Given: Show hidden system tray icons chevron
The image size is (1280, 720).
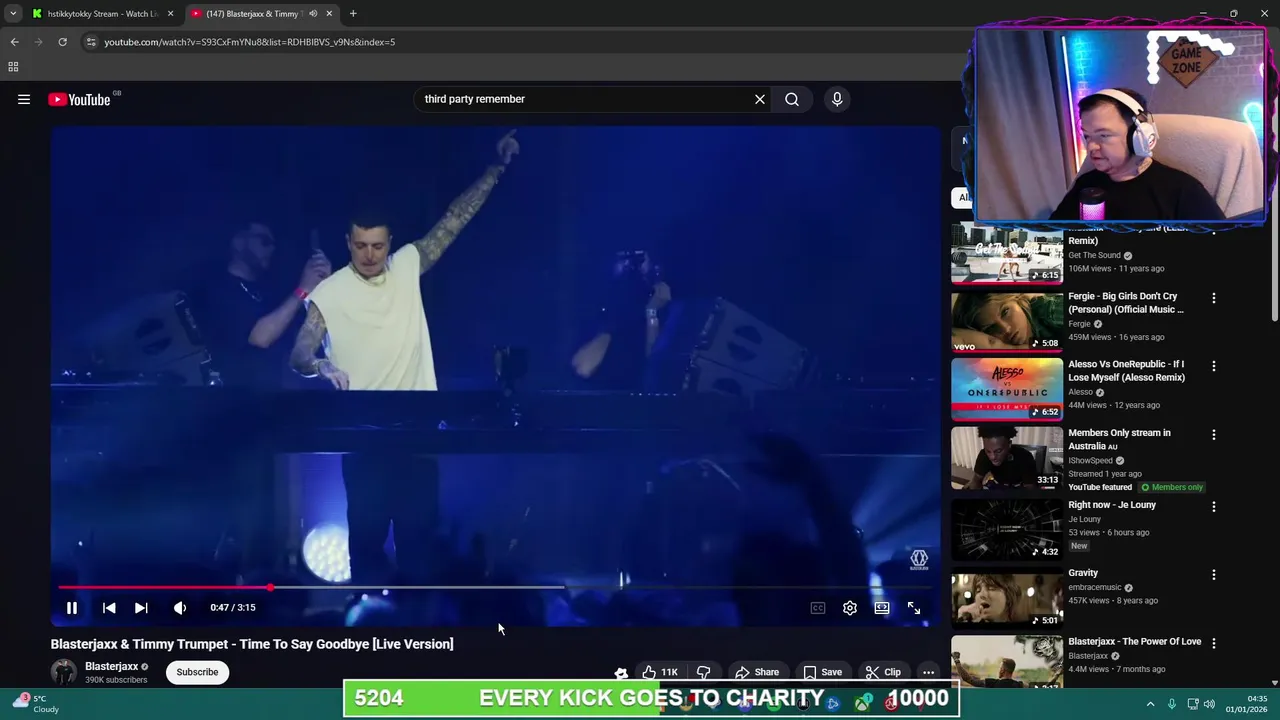Looking at the screenshot, I should coord(1150,704).
